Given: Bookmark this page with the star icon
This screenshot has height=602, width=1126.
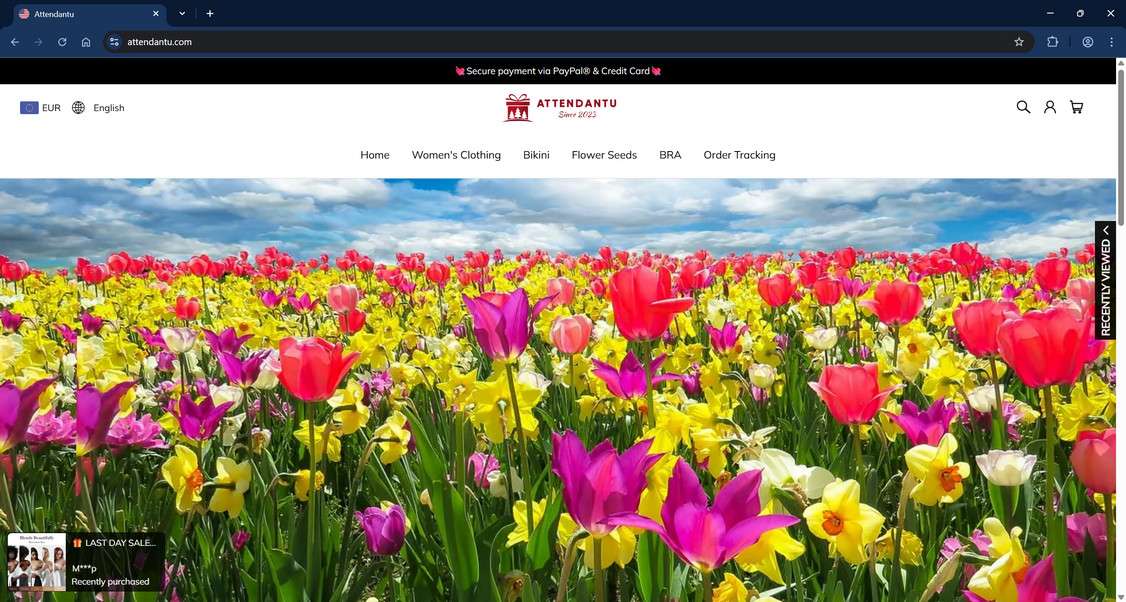Looking at the screenshot, I should [1019, 42].
